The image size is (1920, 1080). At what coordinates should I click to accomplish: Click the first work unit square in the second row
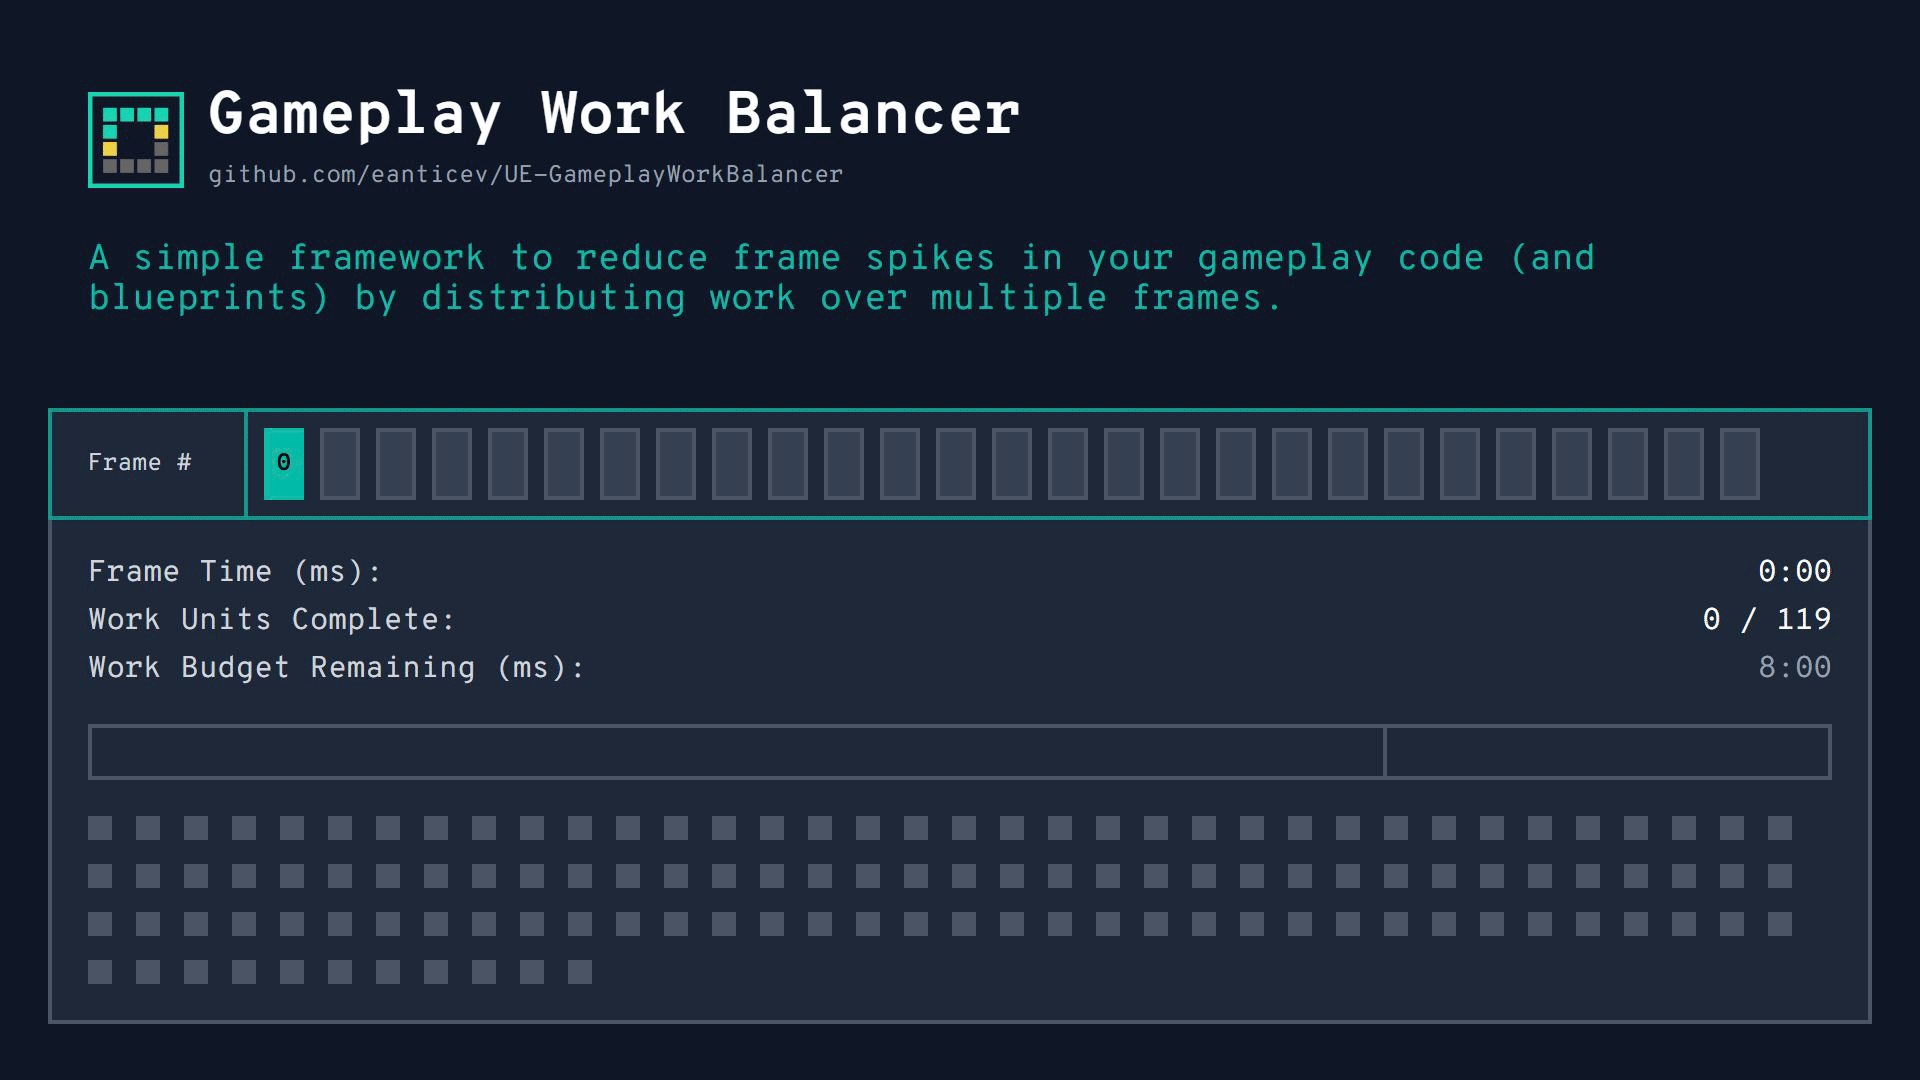[x=100, y=876]
